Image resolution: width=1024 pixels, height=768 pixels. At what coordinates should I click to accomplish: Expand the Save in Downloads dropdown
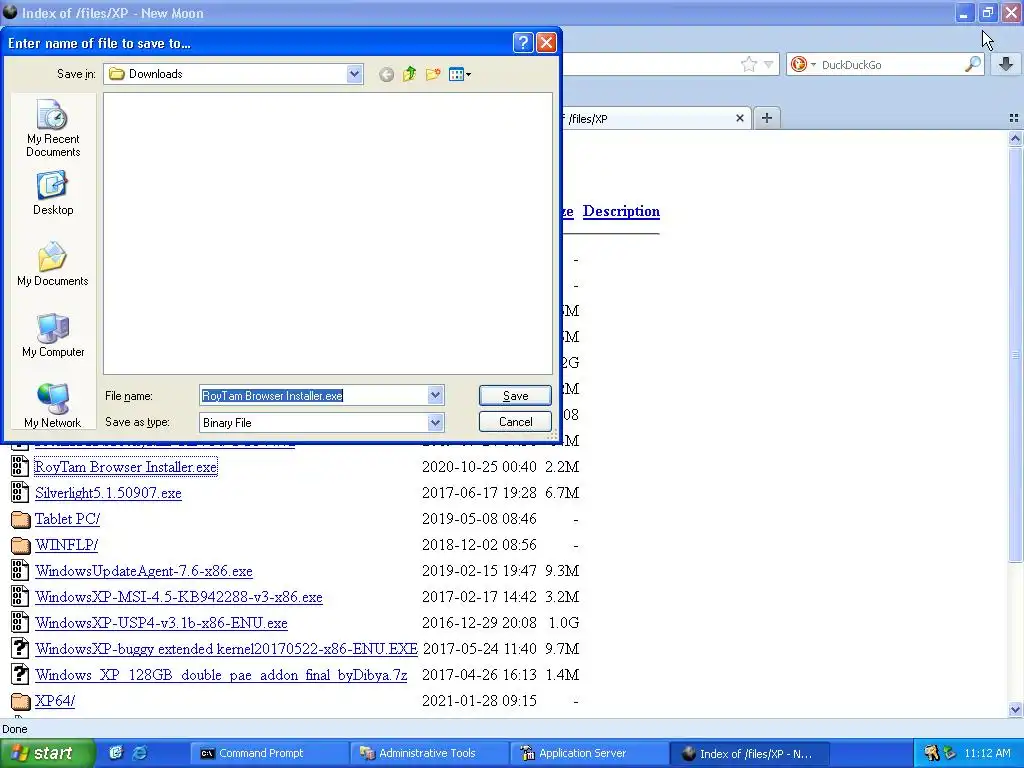pyautogui.click(x=354, y=74)
